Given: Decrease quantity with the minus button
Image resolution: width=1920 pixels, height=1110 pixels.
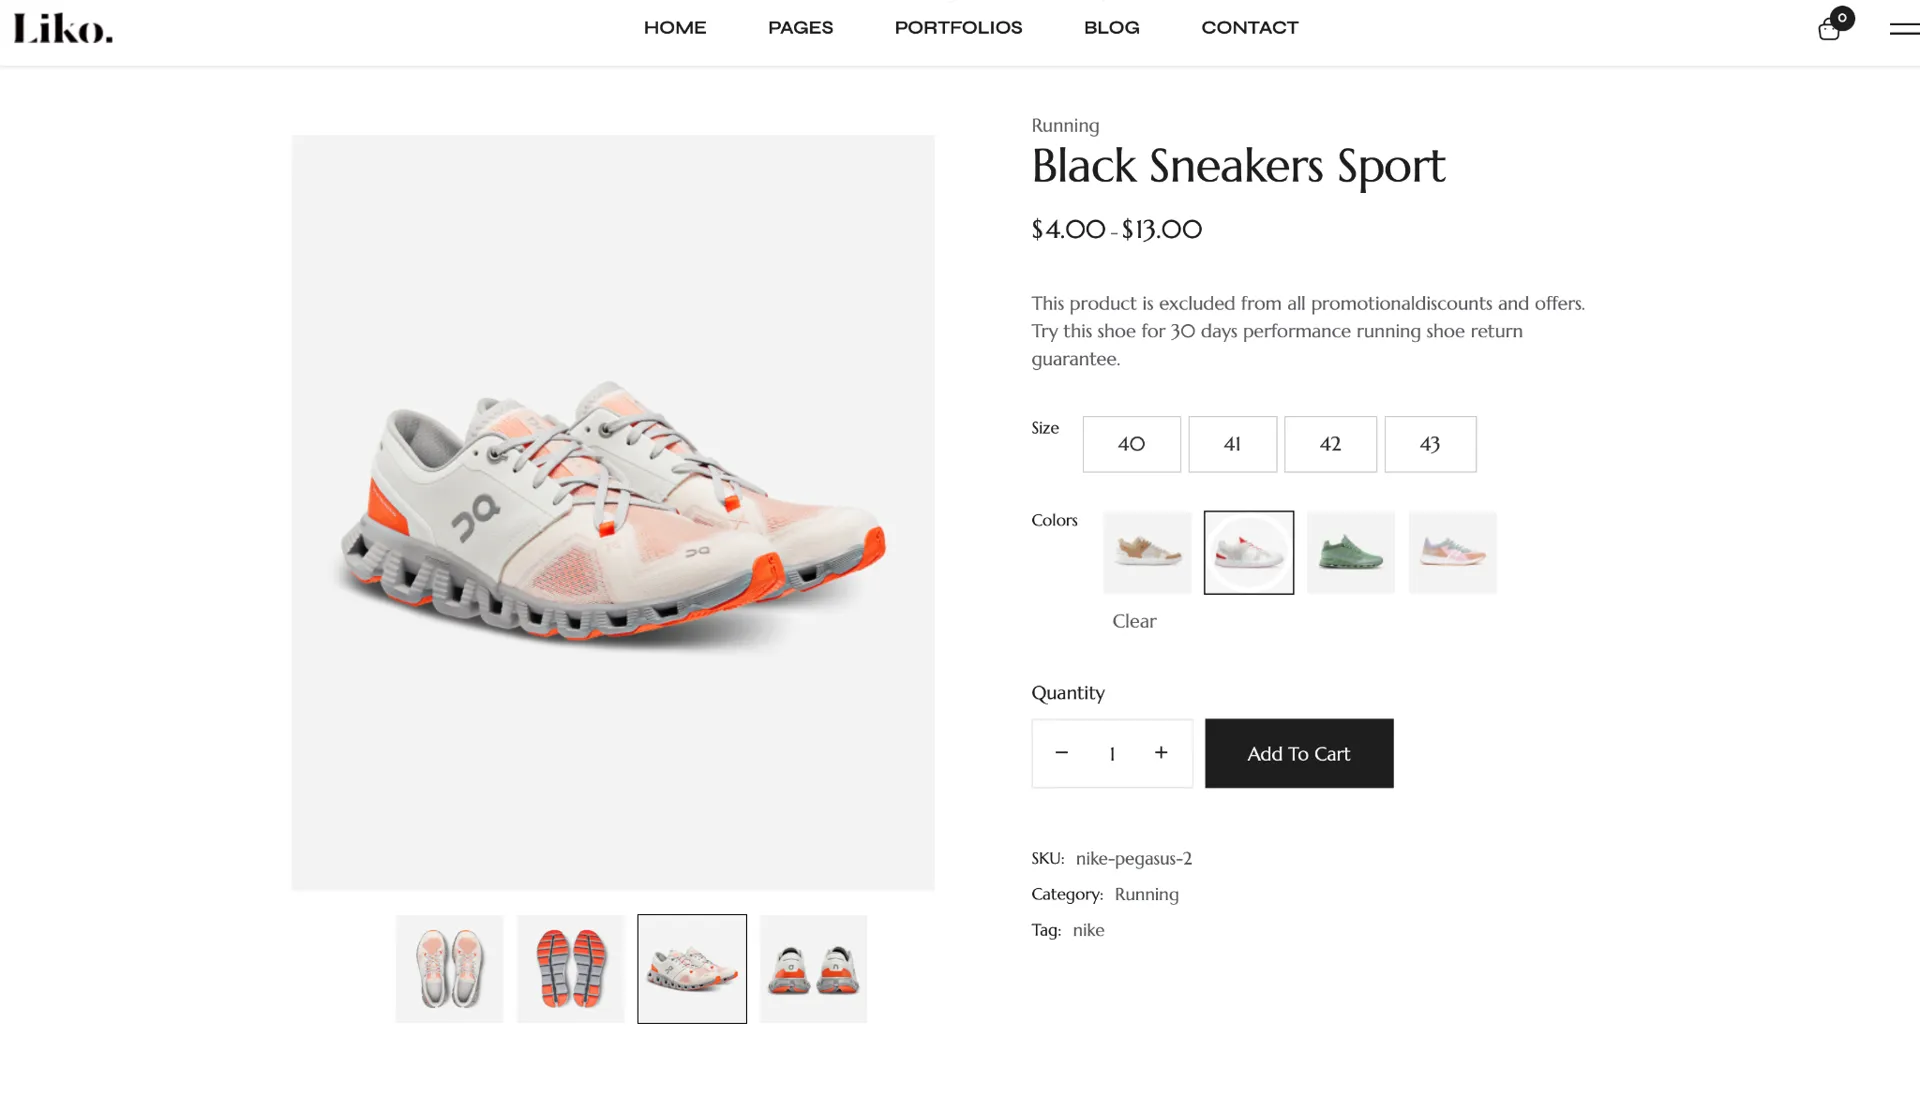Looking at the screenshot, I should [x=1062, y=753].
